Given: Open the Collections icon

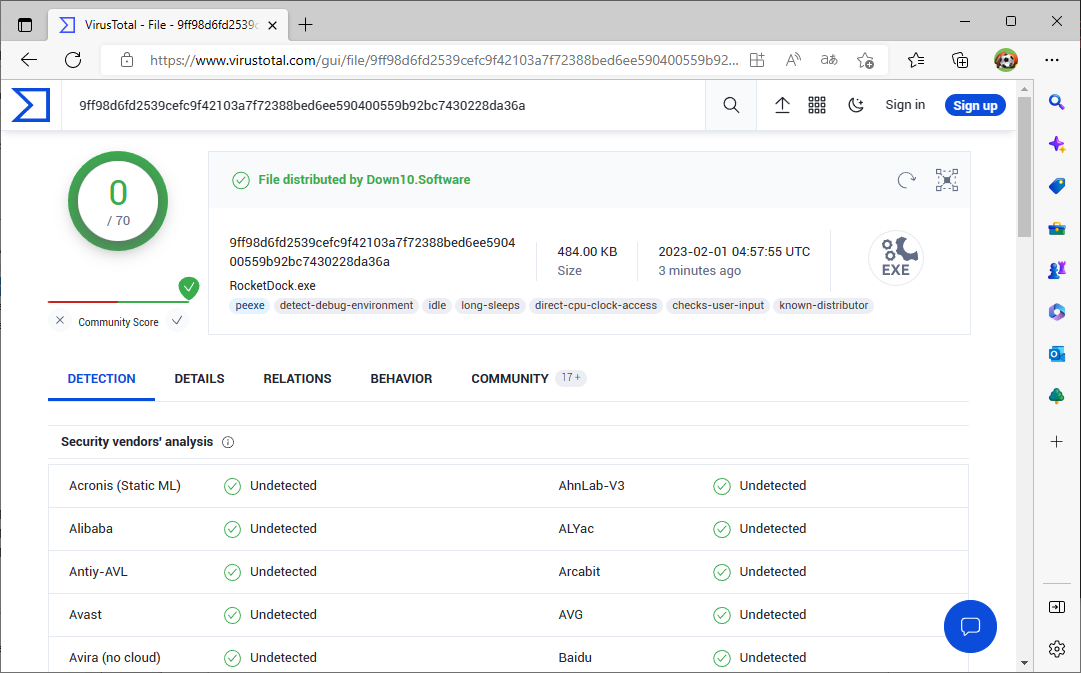Looking at the screenshot, I should 960,60.
